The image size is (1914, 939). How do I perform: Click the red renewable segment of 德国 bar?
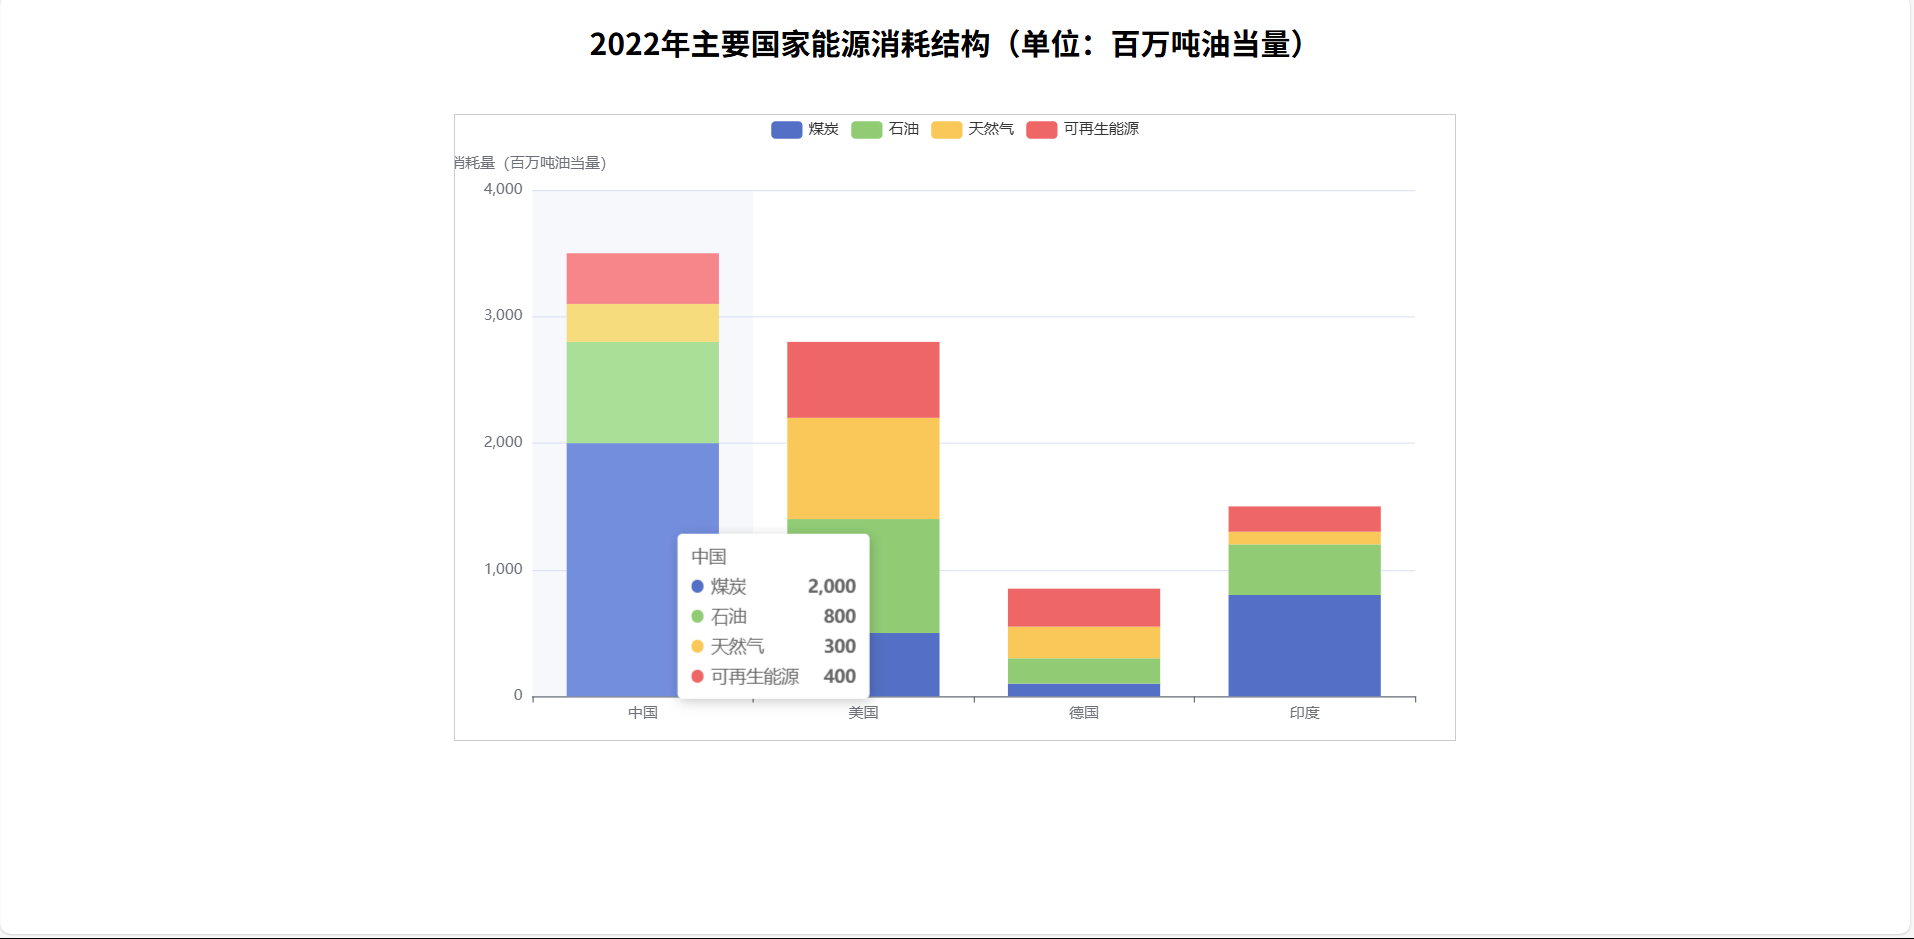pyautogui.click(x=1084, y=607)
